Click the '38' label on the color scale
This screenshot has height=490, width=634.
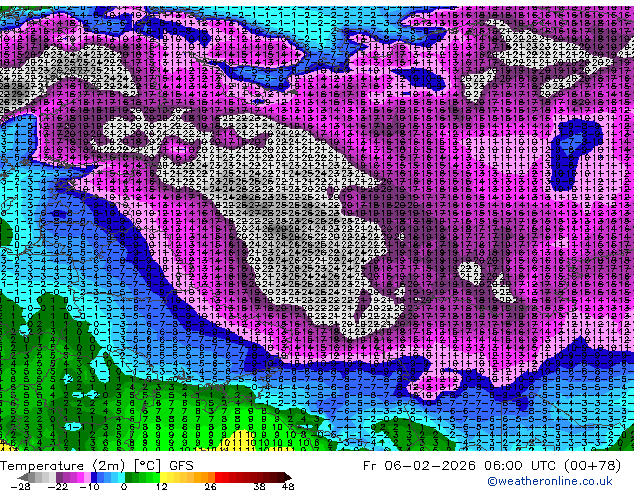coord(260,486)
